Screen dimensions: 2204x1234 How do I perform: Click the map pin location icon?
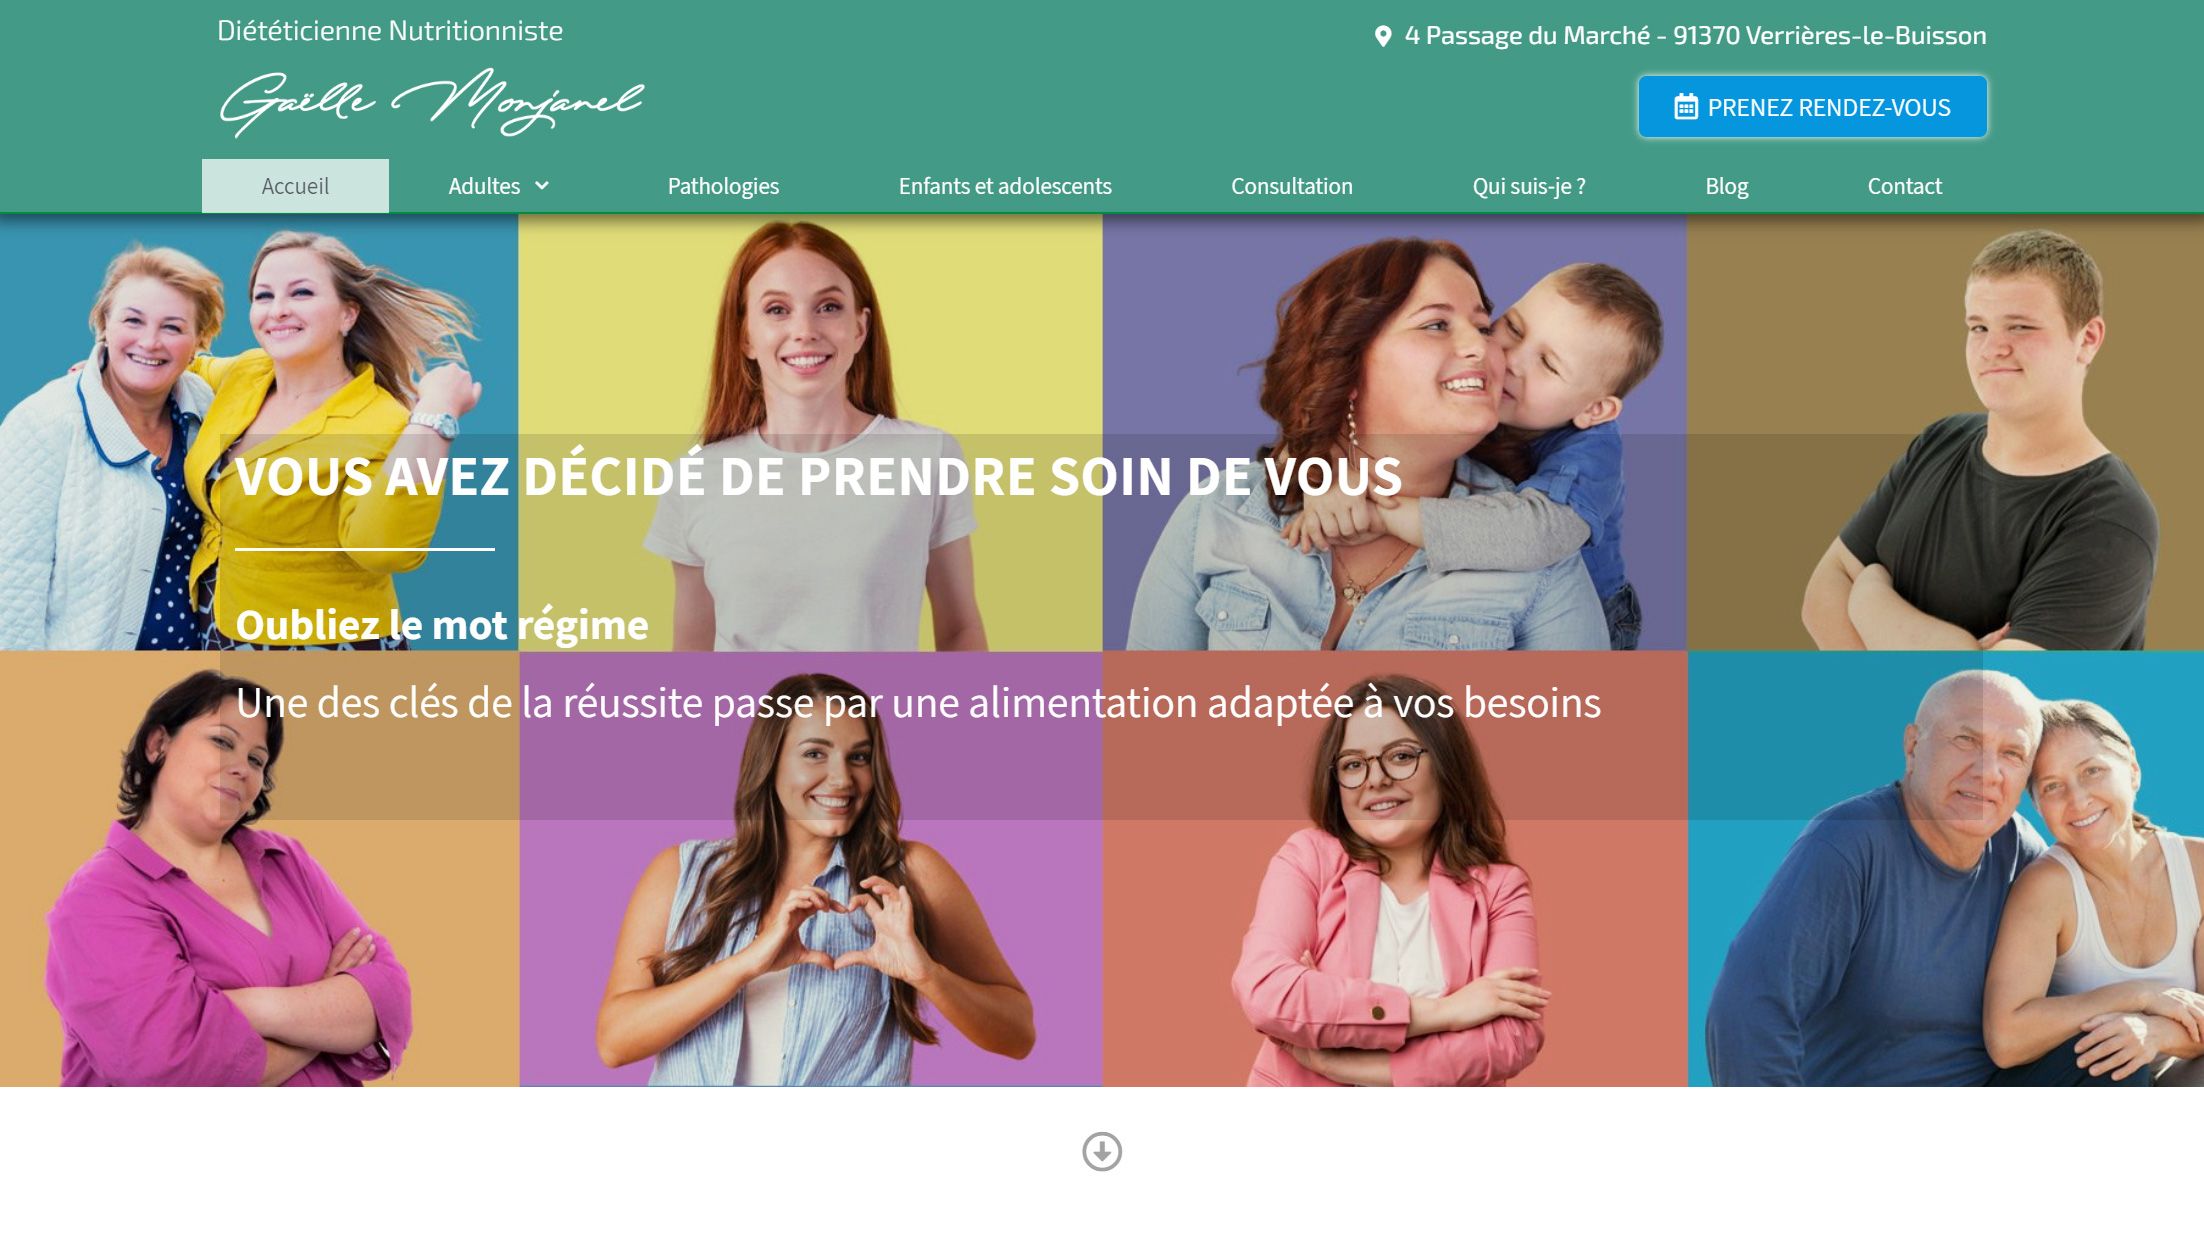tap(1383, 36)
